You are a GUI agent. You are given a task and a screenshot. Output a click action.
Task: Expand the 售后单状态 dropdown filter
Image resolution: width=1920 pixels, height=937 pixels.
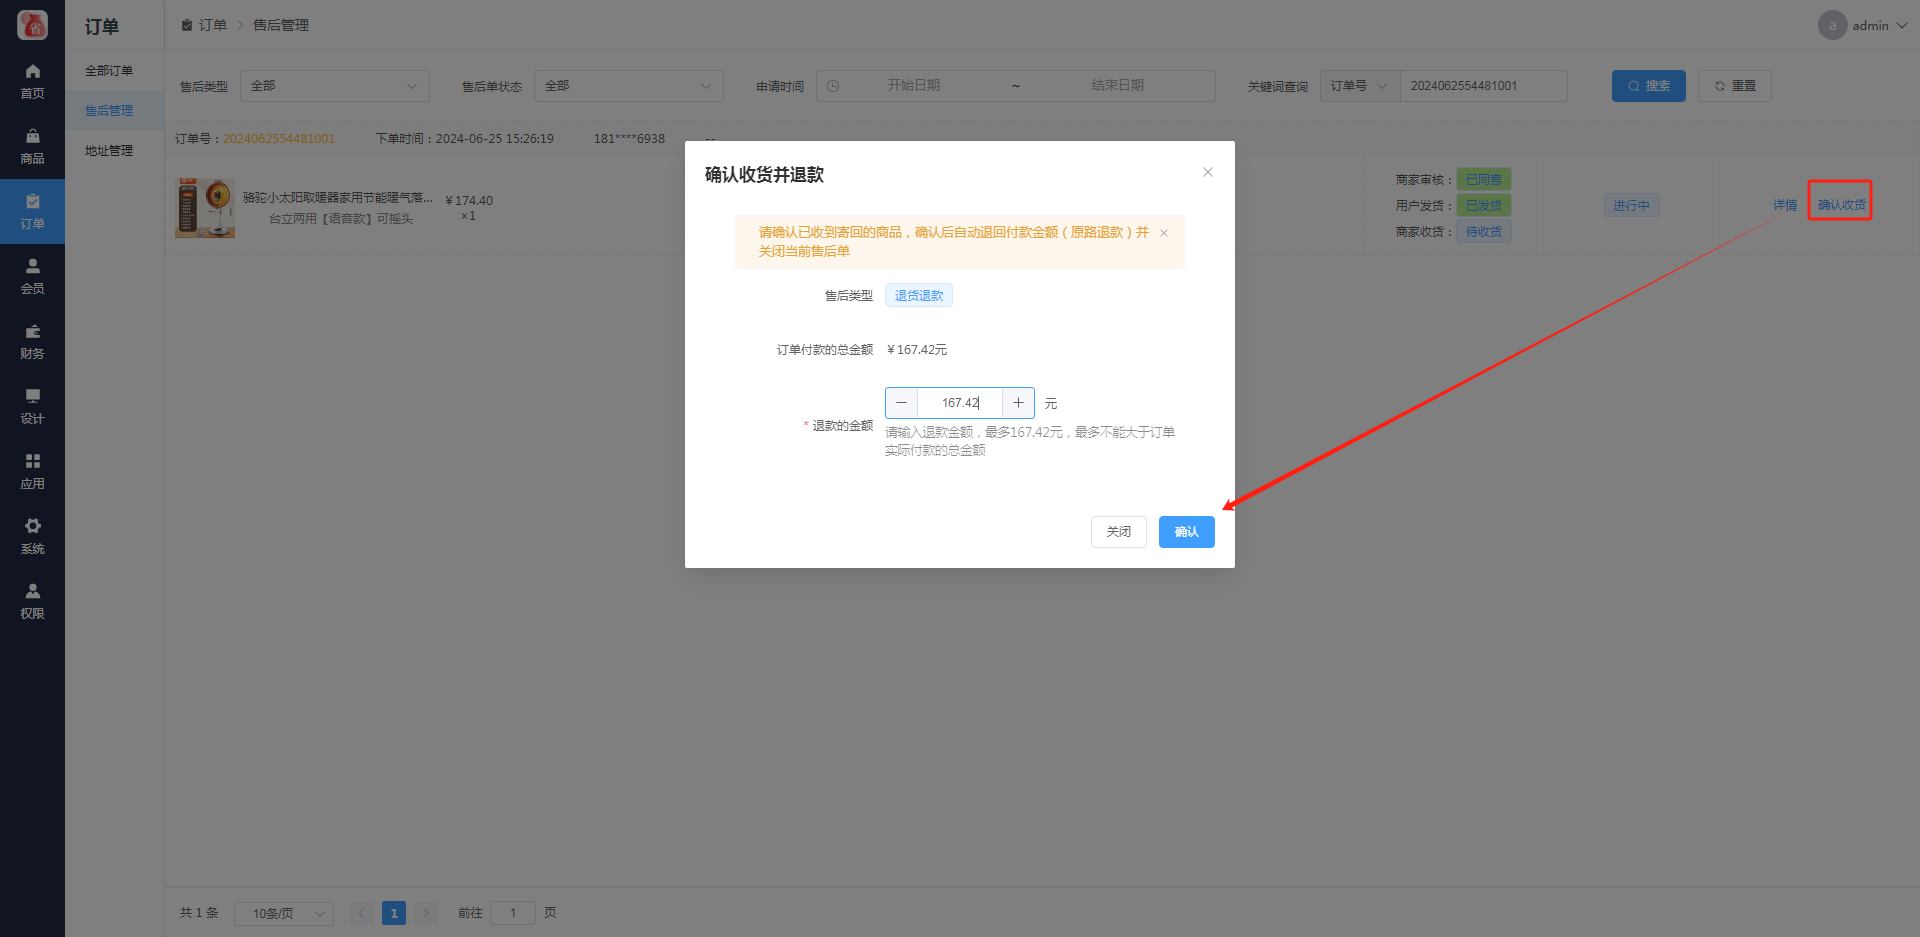(628, 86)
